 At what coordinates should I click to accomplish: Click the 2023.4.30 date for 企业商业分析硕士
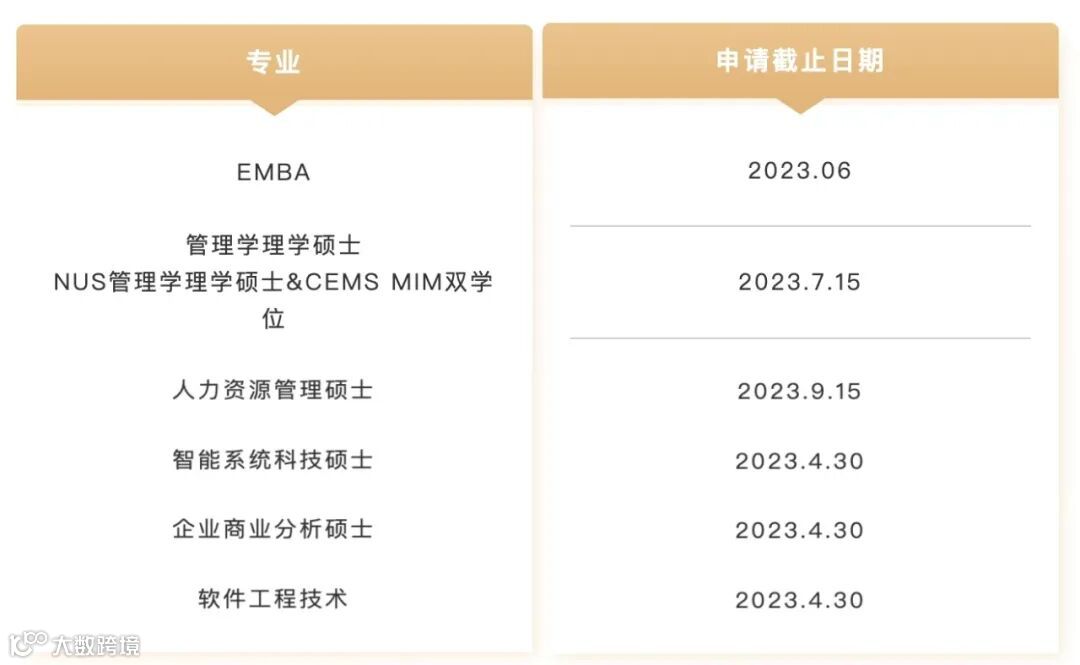(800, 531)
